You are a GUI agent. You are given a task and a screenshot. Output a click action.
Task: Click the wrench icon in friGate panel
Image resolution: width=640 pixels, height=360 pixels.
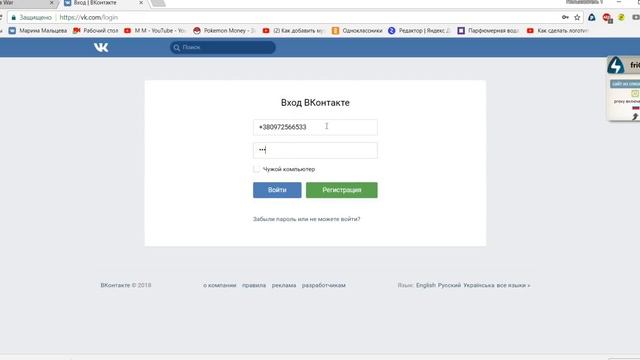[x=635, y=117]
